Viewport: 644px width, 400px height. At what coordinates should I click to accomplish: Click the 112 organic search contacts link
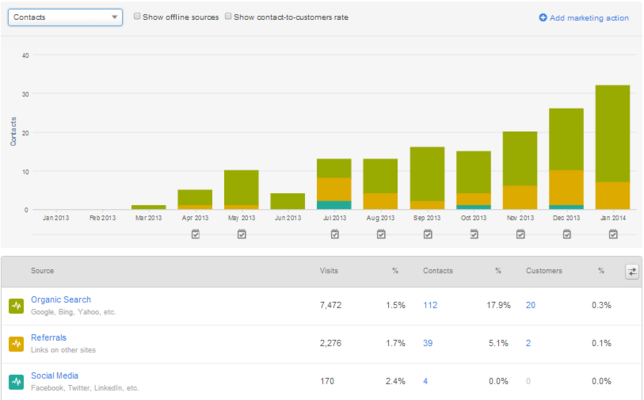(x=430, y=305)
